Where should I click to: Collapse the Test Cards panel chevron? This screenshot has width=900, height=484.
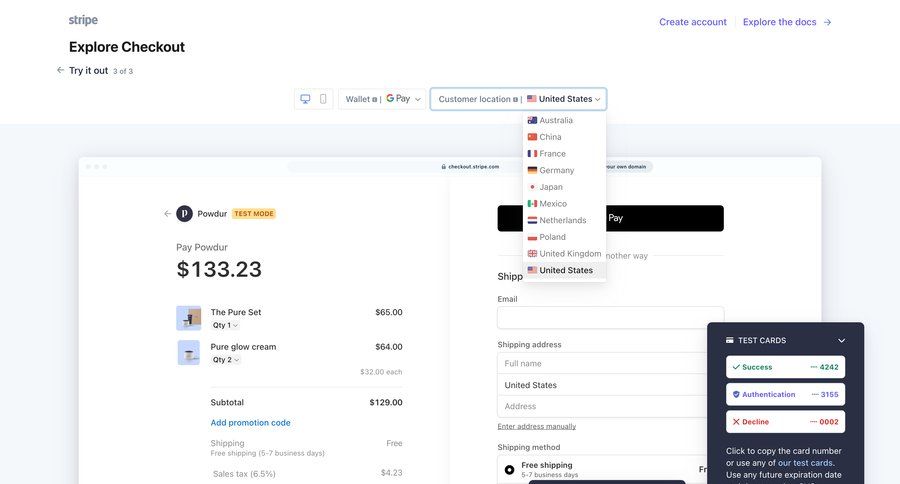point(841,340)
